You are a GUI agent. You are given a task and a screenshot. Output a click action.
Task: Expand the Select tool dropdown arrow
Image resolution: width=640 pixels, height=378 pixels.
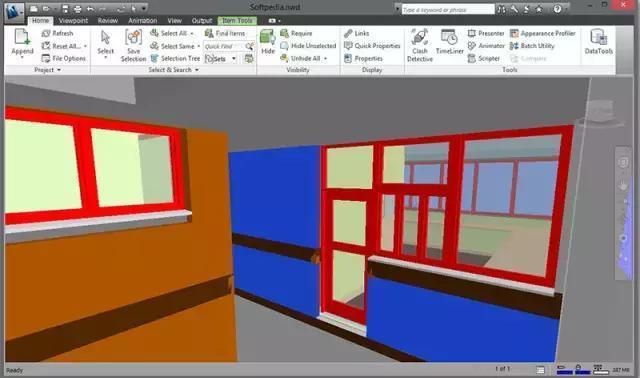click(x=105, y=58)
